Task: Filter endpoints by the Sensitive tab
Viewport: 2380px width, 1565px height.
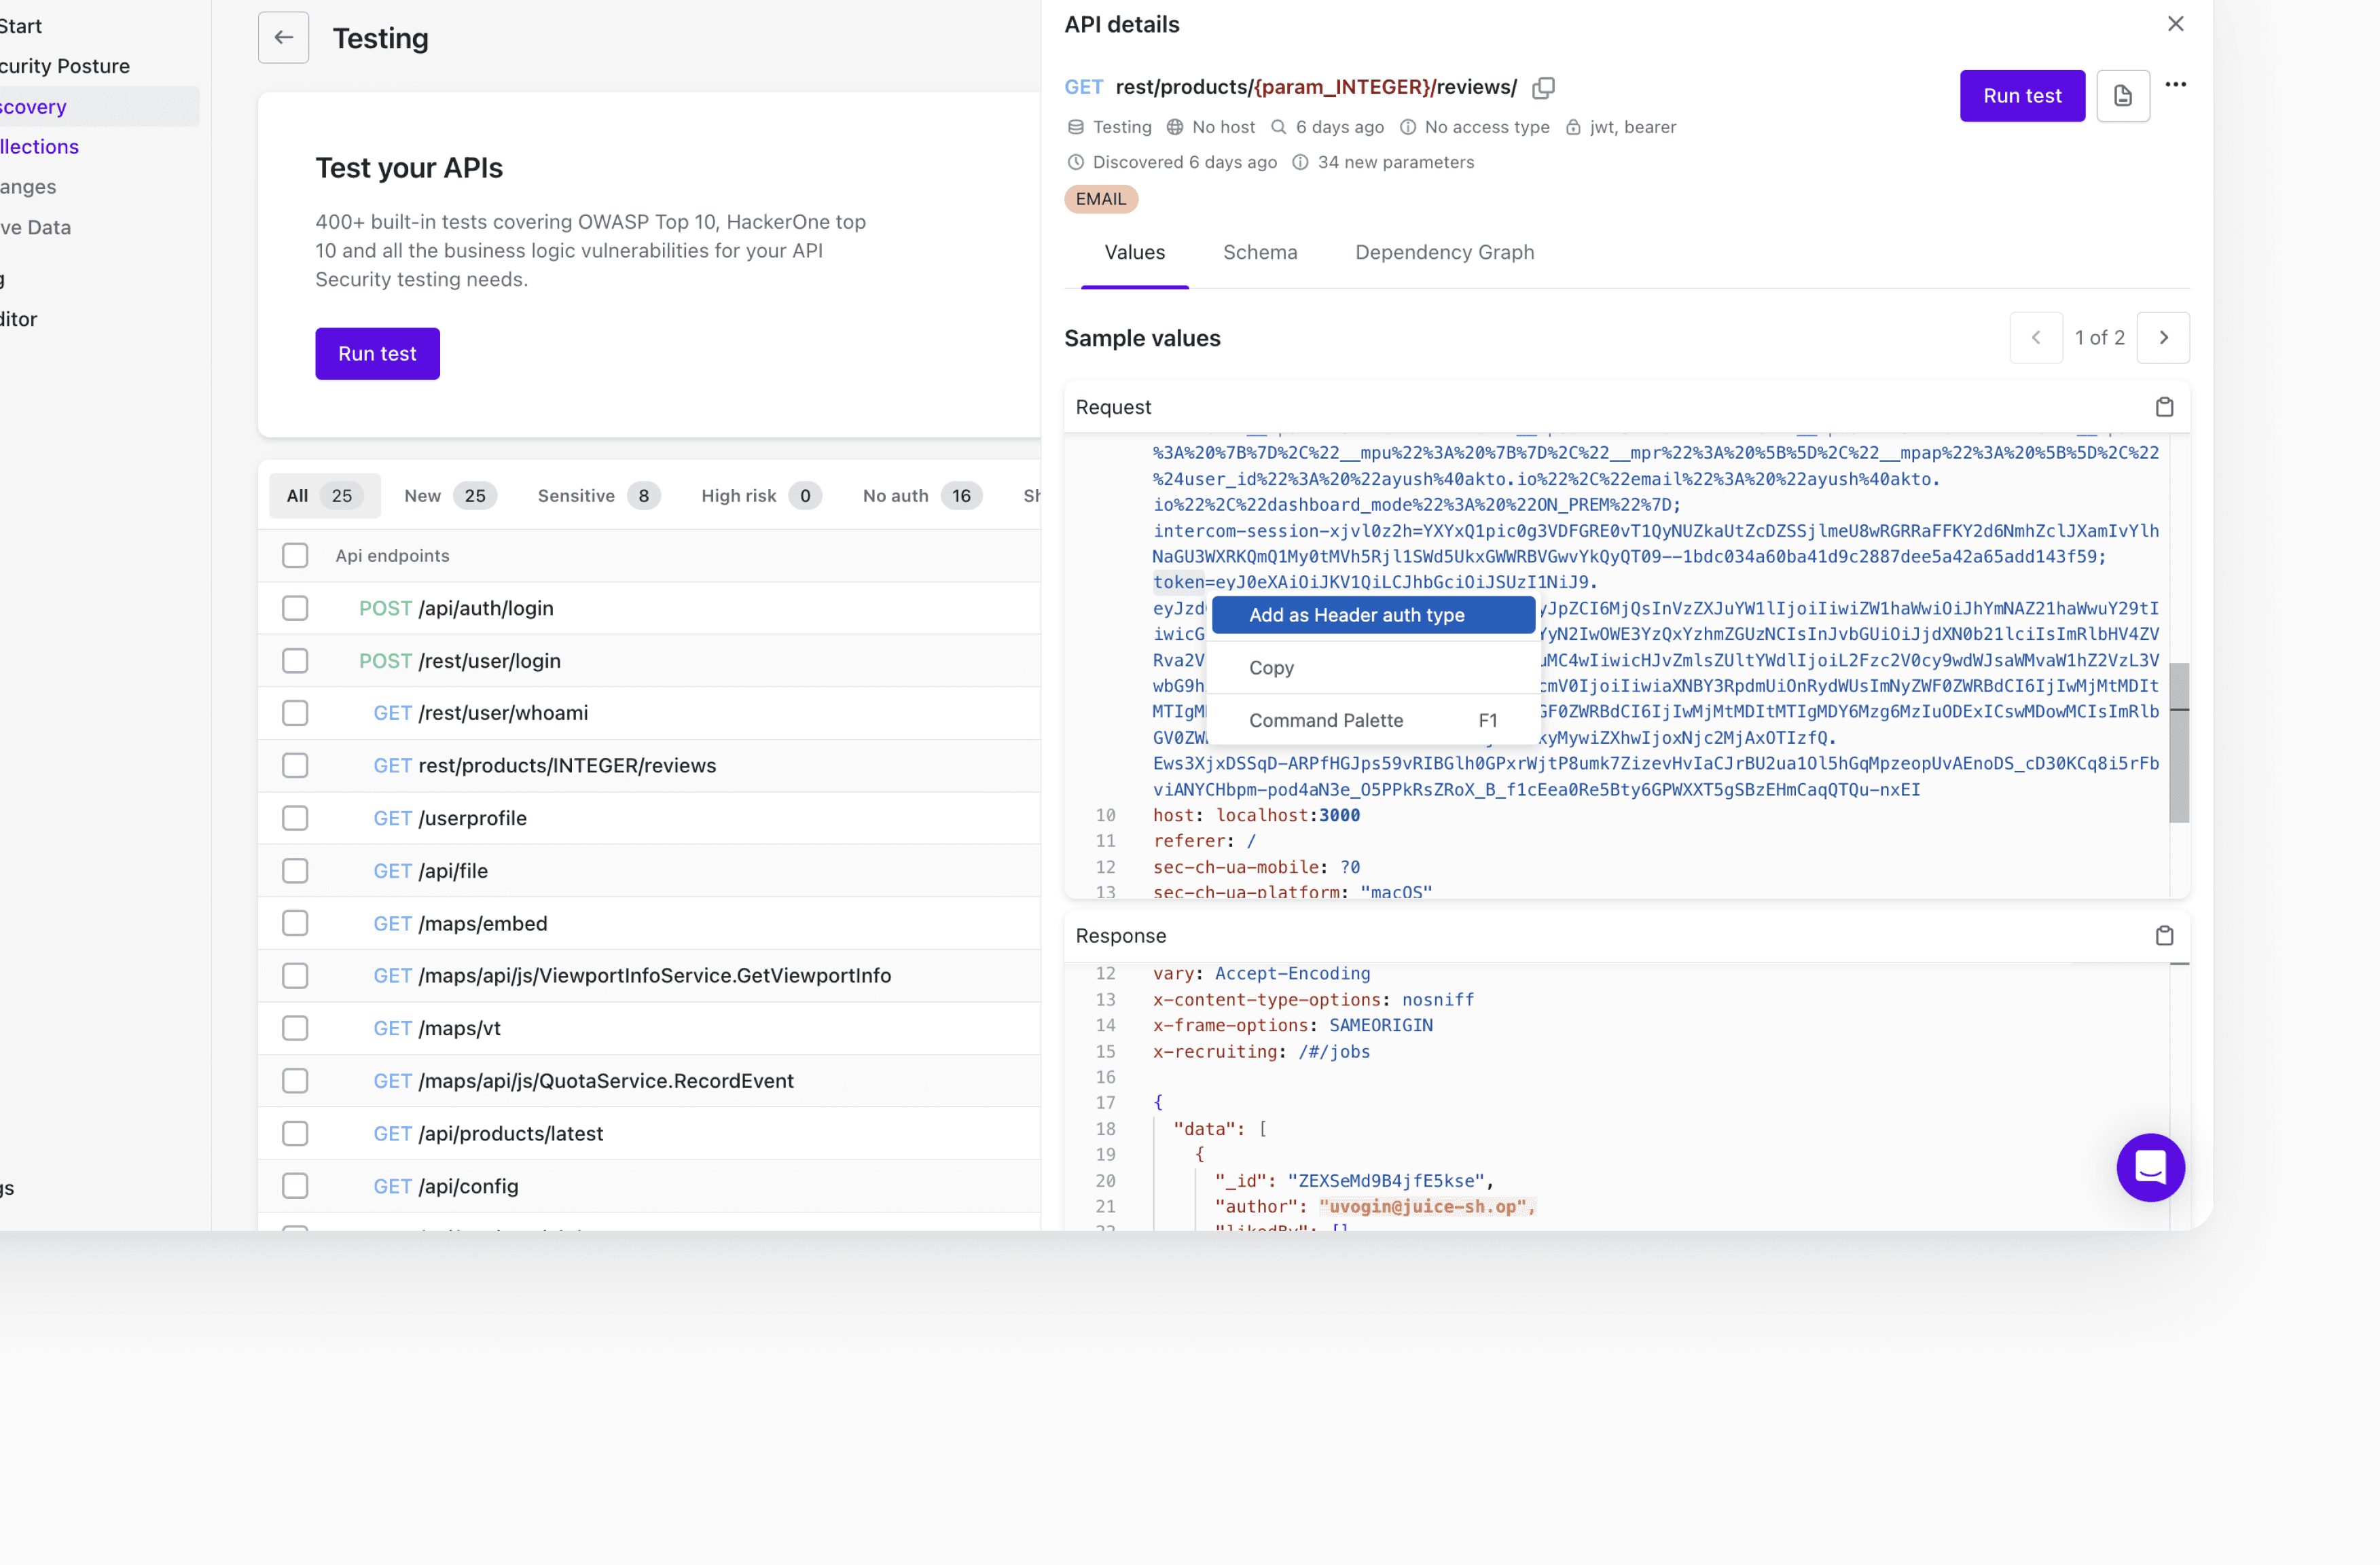Action: tap(598, 496)
